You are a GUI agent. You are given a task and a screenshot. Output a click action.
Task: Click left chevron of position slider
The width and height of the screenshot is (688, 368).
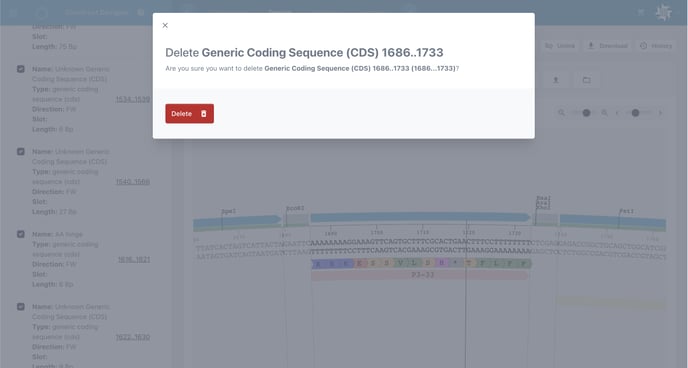(617, 113)
